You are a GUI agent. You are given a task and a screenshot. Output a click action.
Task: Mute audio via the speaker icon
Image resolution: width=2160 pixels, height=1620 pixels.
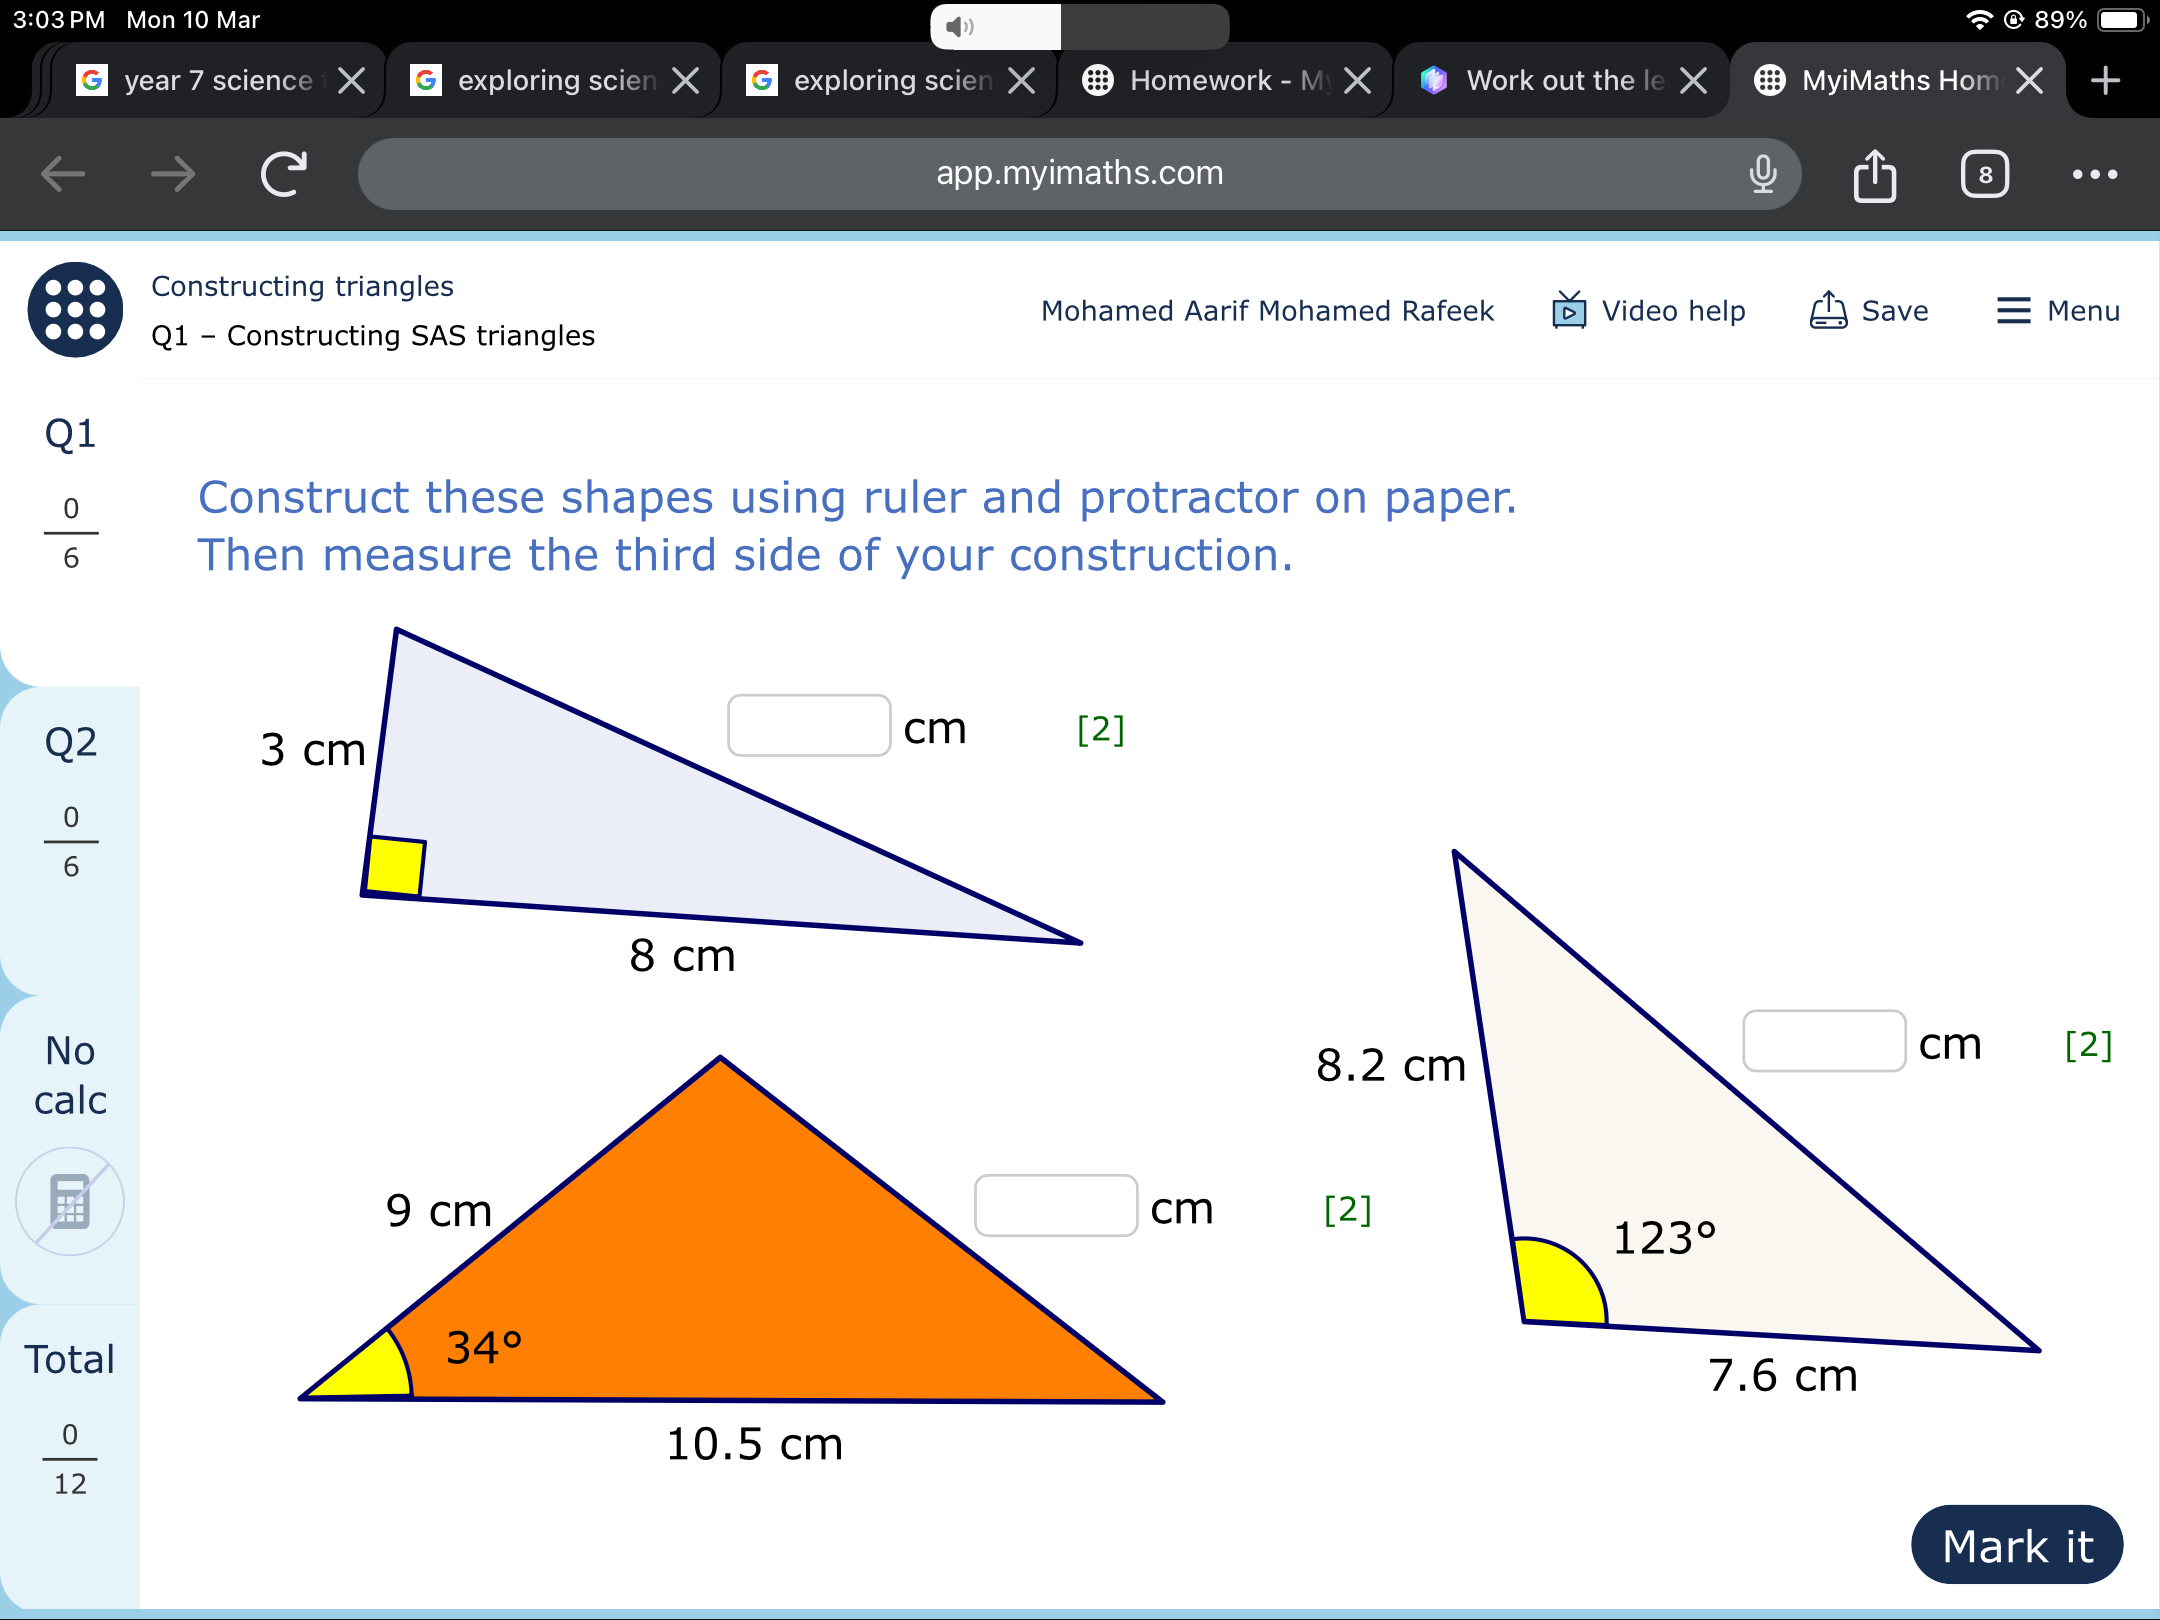click(959, 27)
